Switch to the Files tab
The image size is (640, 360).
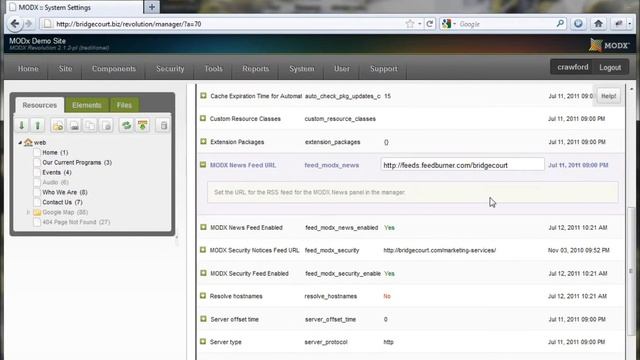pyautogui.click(x=124, y=105)
